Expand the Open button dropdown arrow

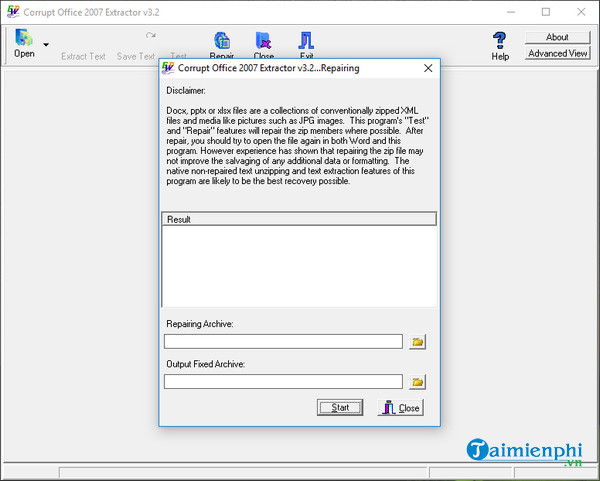point(46,45)
